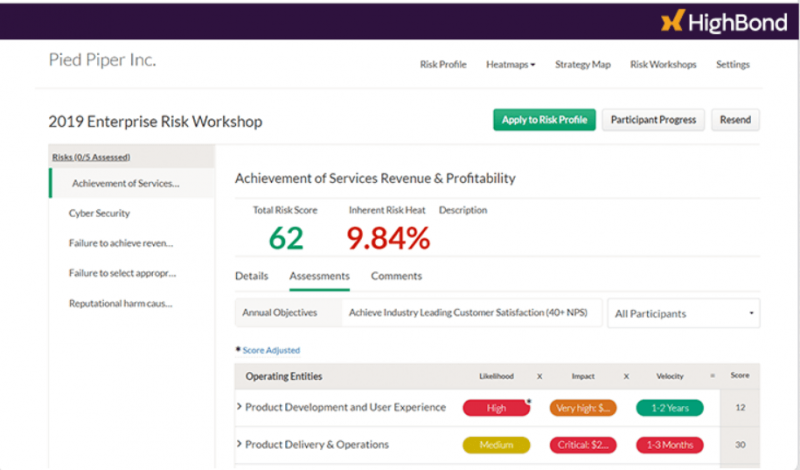Click the Operating Entities column header
The height and width of the screenshot is (470, 800).
tap(284, 377)
